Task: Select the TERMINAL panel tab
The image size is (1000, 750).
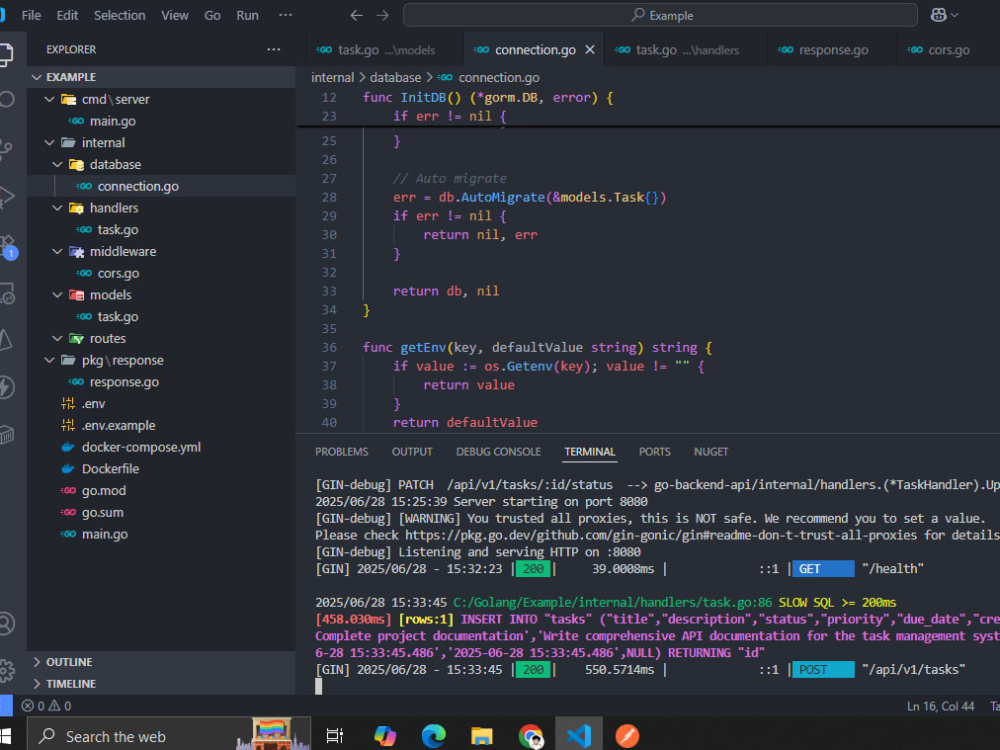Action: 589,452
